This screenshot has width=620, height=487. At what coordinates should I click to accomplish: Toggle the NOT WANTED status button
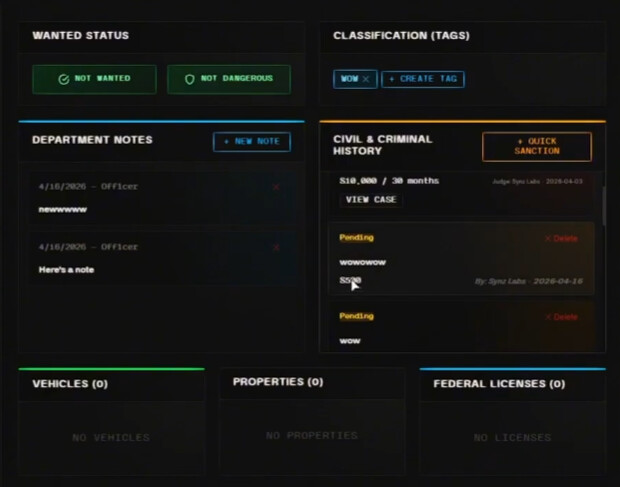[95, 79]
